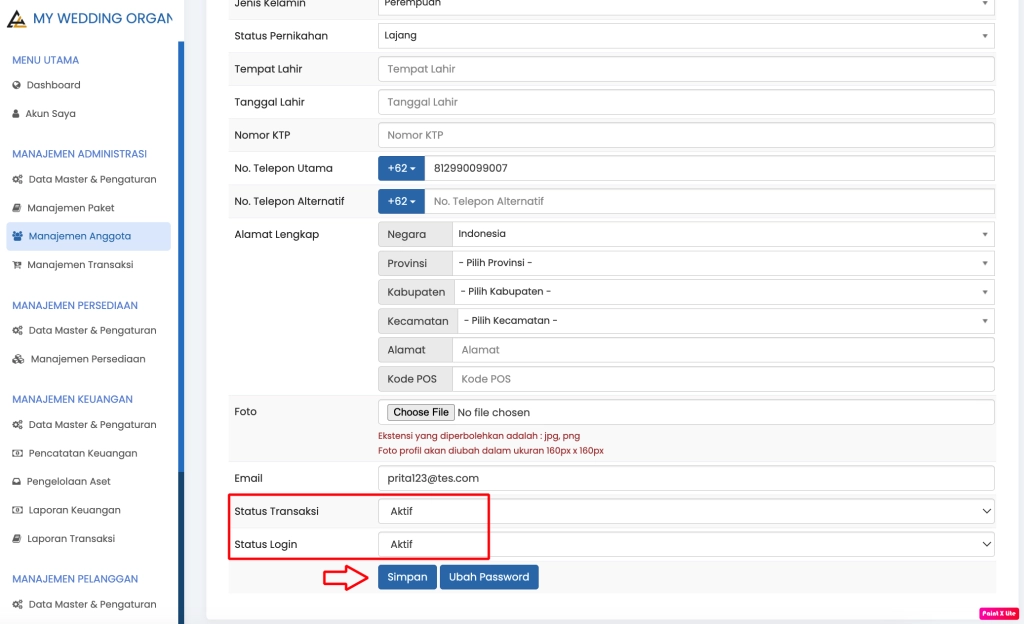Click the Pencatatan Keuangan money icon

click(17, 454)
